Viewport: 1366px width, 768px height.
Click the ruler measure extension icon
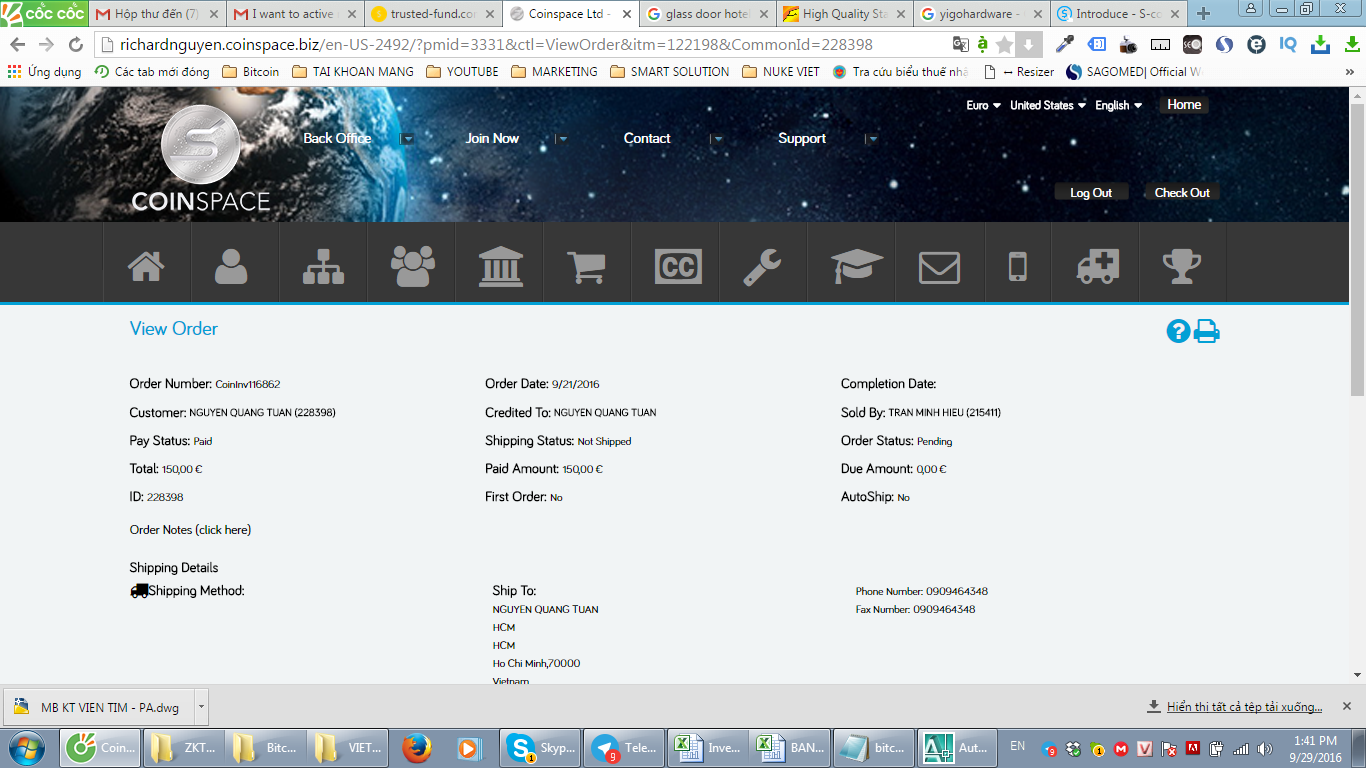1160,45
